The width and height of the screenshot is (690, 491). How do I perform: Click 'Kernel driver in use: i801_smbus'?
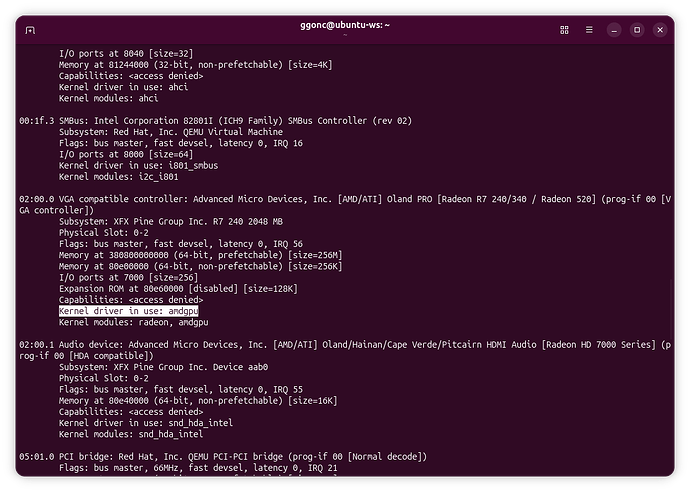(139, 166)
